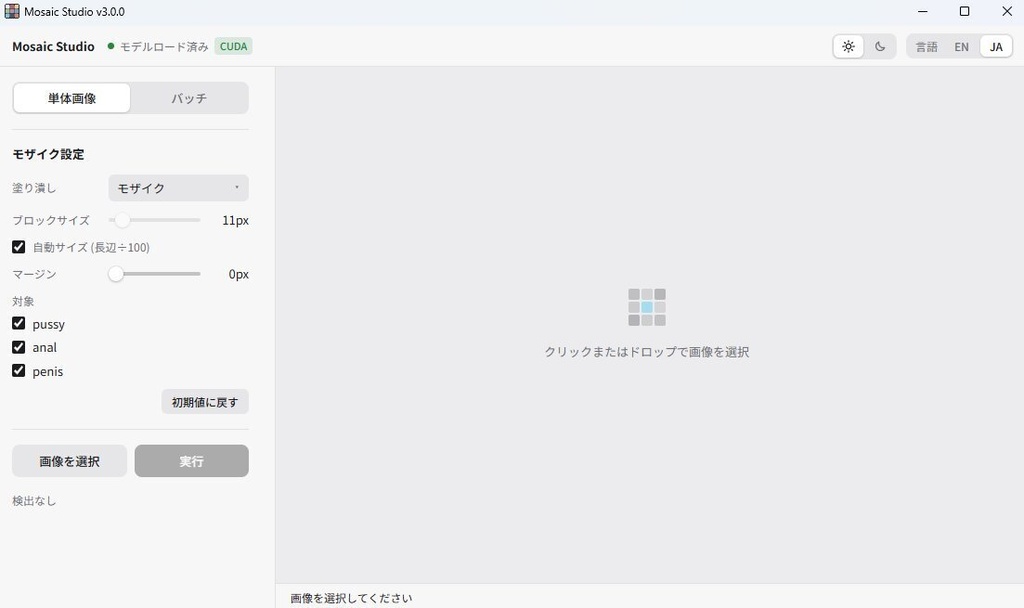Switch to dark theme moon icon

pos(880,46)
